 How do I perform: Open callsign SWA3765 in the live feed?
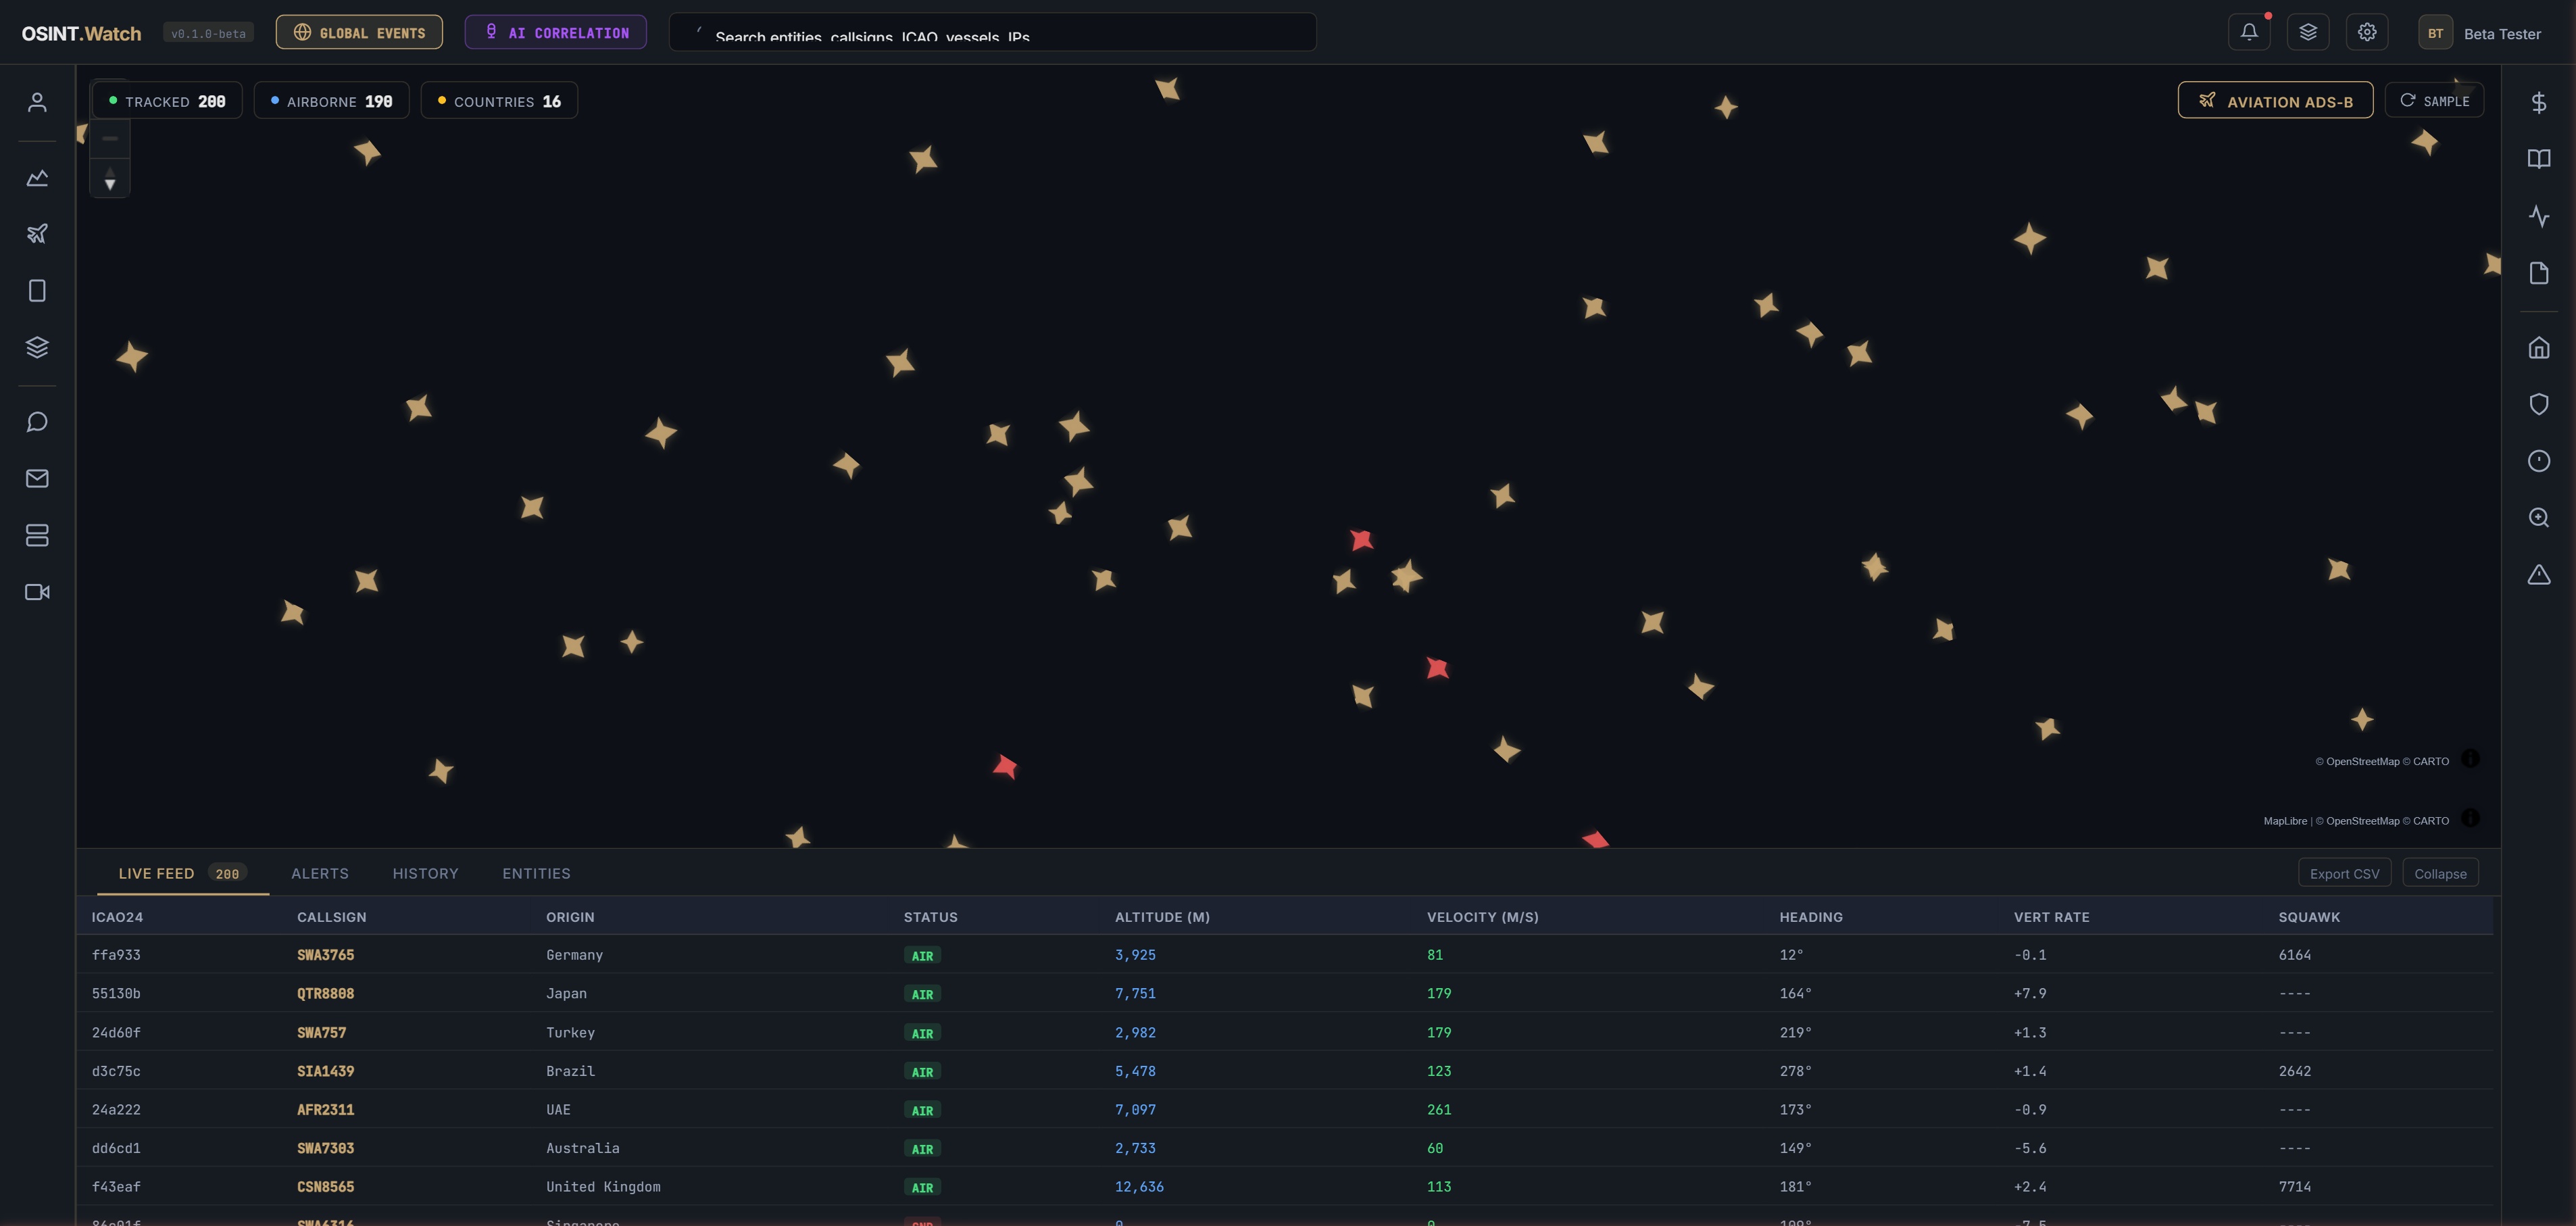tap(326, 955)
